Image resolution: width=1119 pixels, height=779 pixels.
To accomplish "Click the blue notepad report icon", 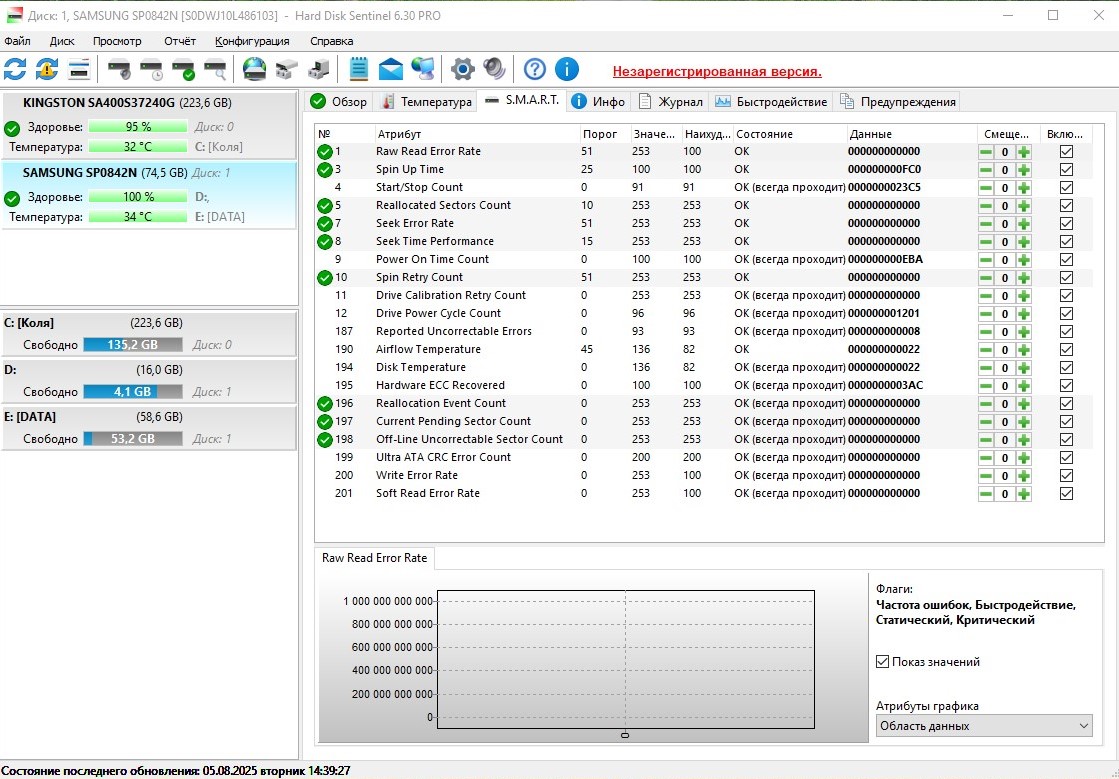I will click(x=359, y=69).
